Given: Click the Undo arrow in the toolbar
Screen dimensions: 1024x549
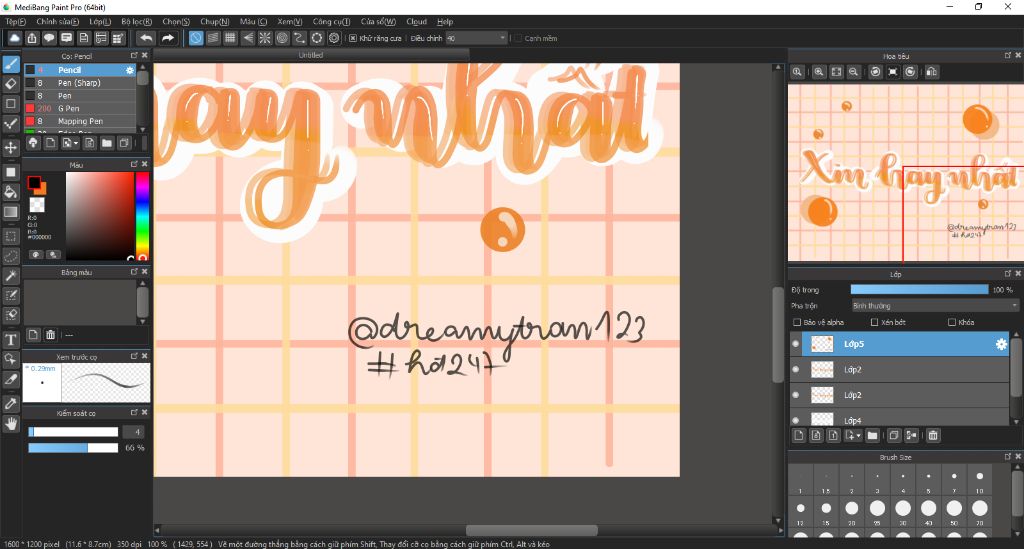Looking at the screenshot, I should 146,38.
